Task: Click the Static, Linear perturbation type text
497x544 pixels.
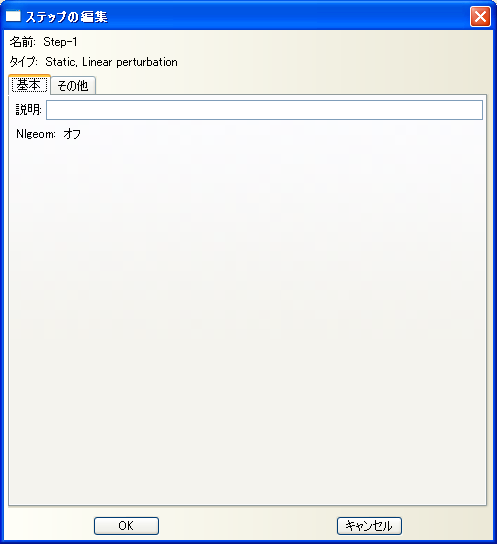Action: pos(111,62)
